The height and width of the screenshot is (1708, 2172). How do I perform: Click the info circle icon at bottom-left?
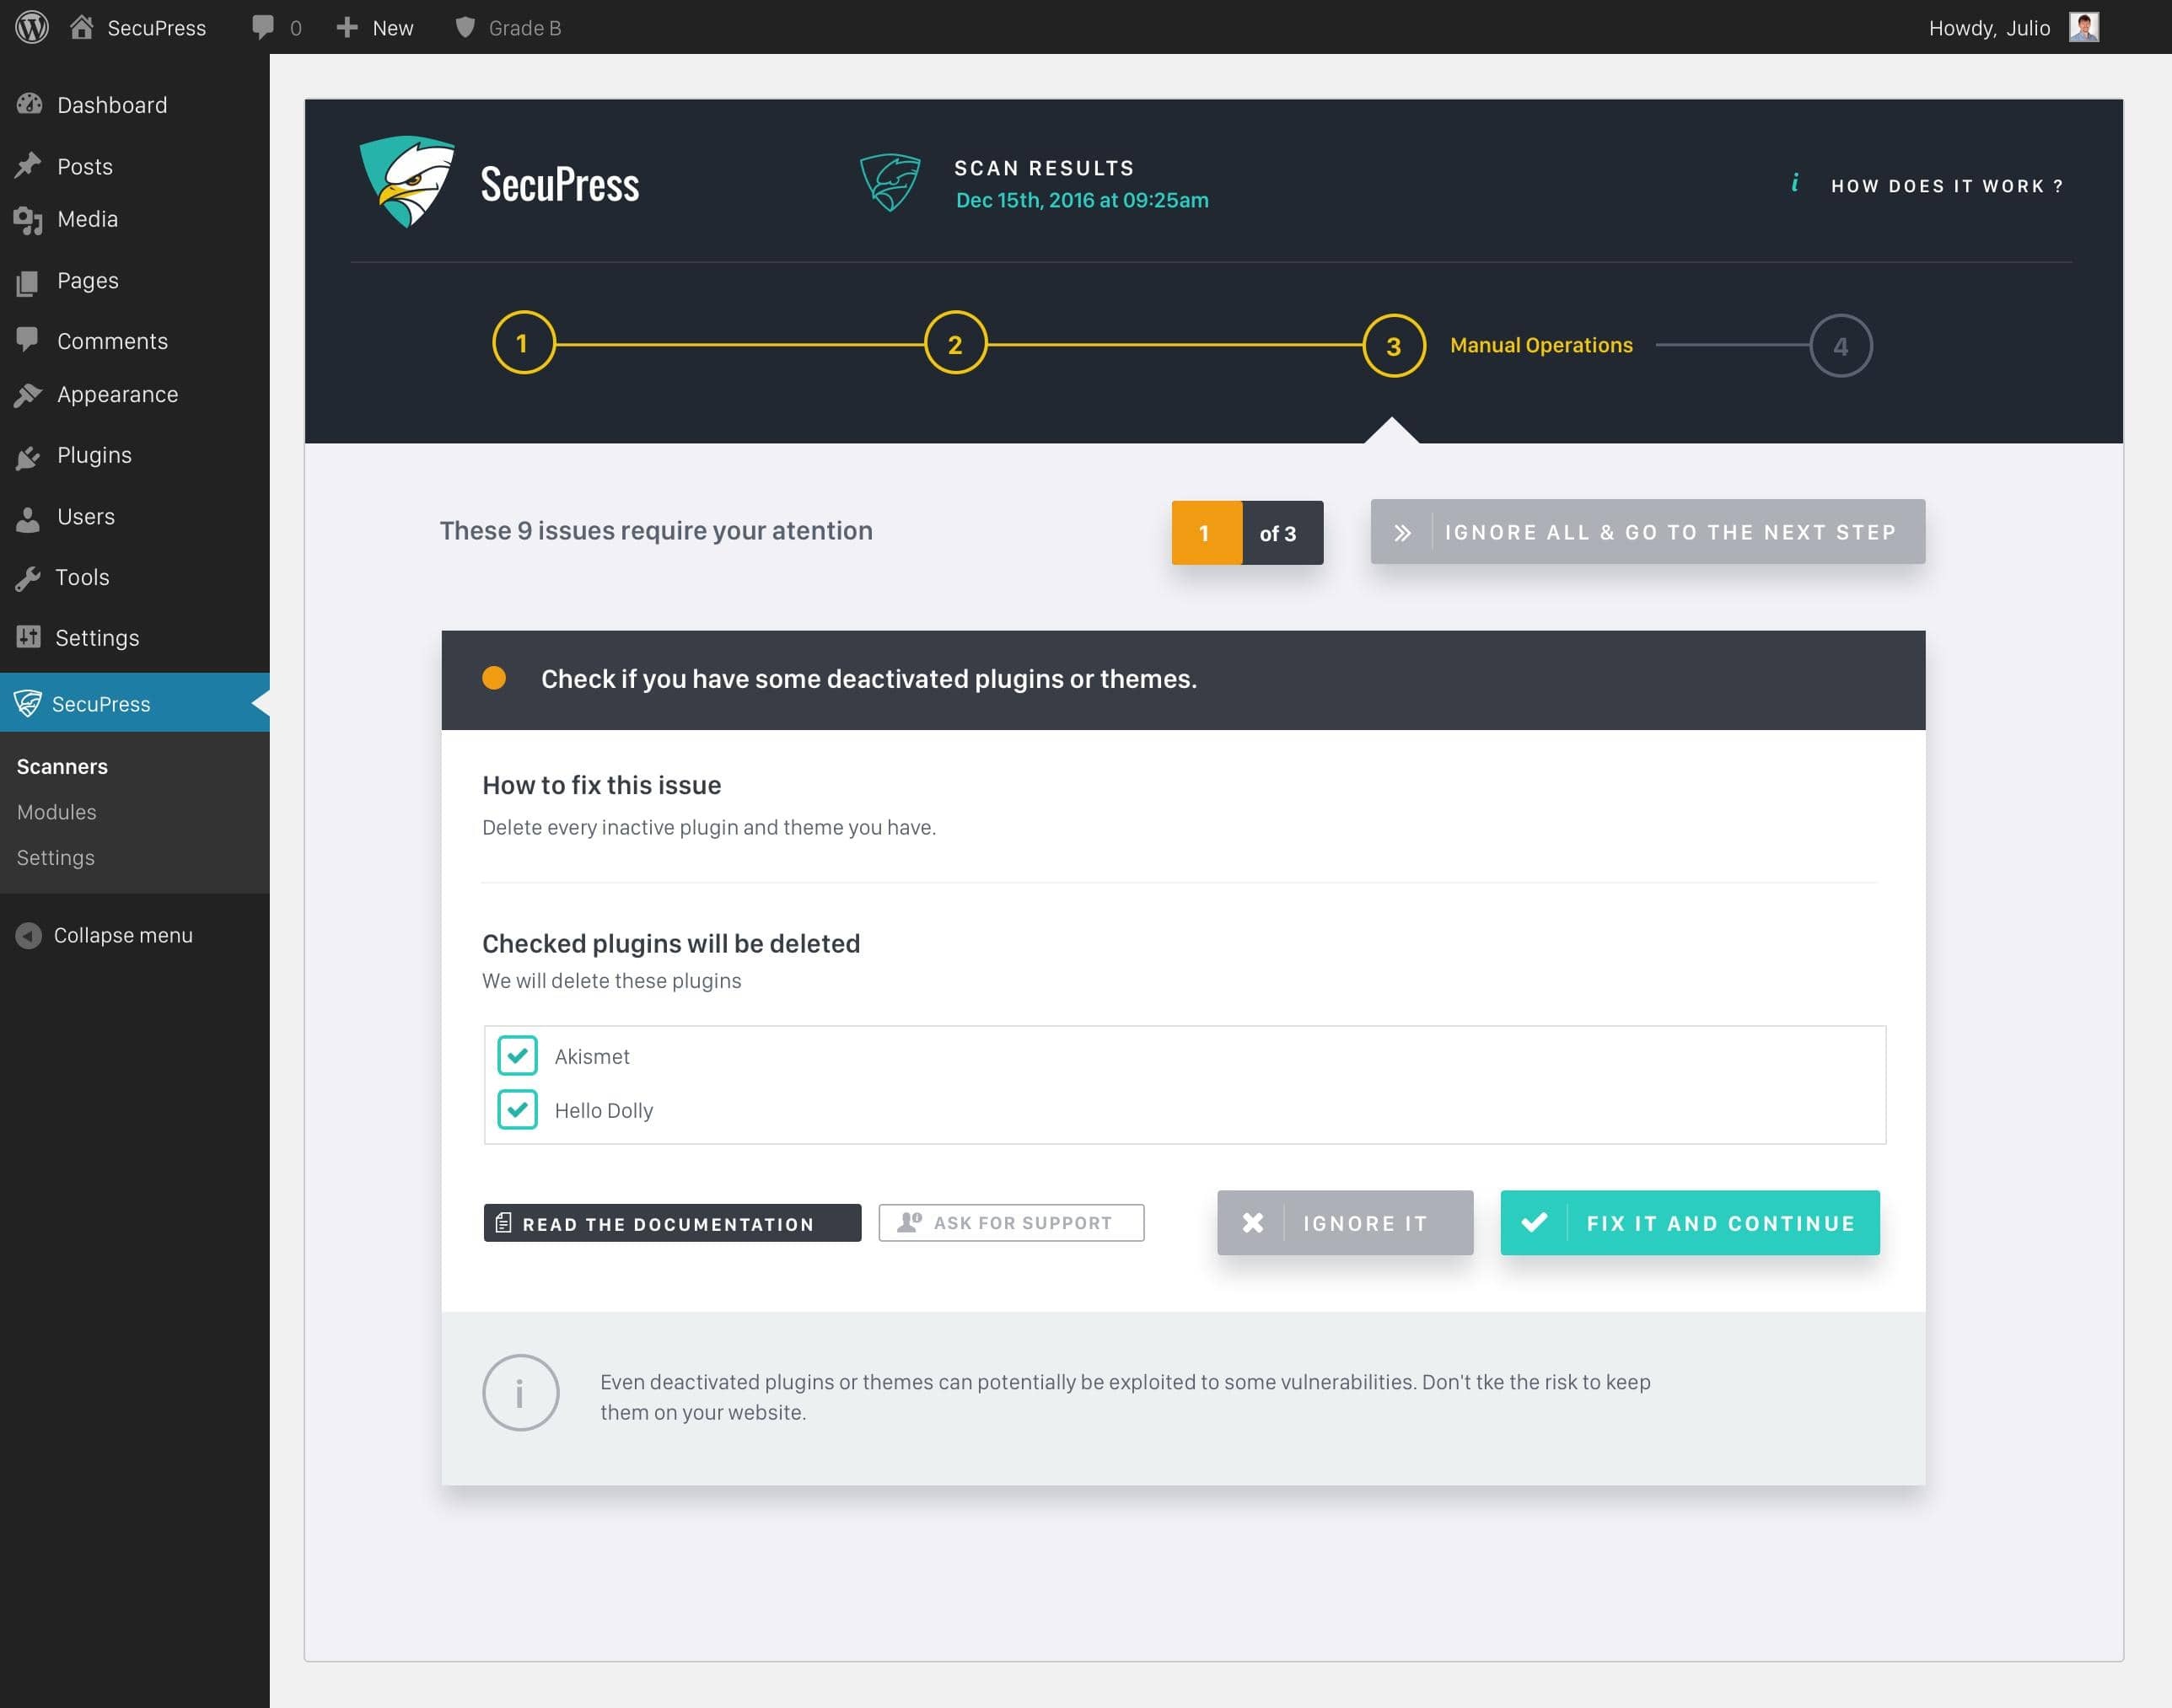(522, 1394)
